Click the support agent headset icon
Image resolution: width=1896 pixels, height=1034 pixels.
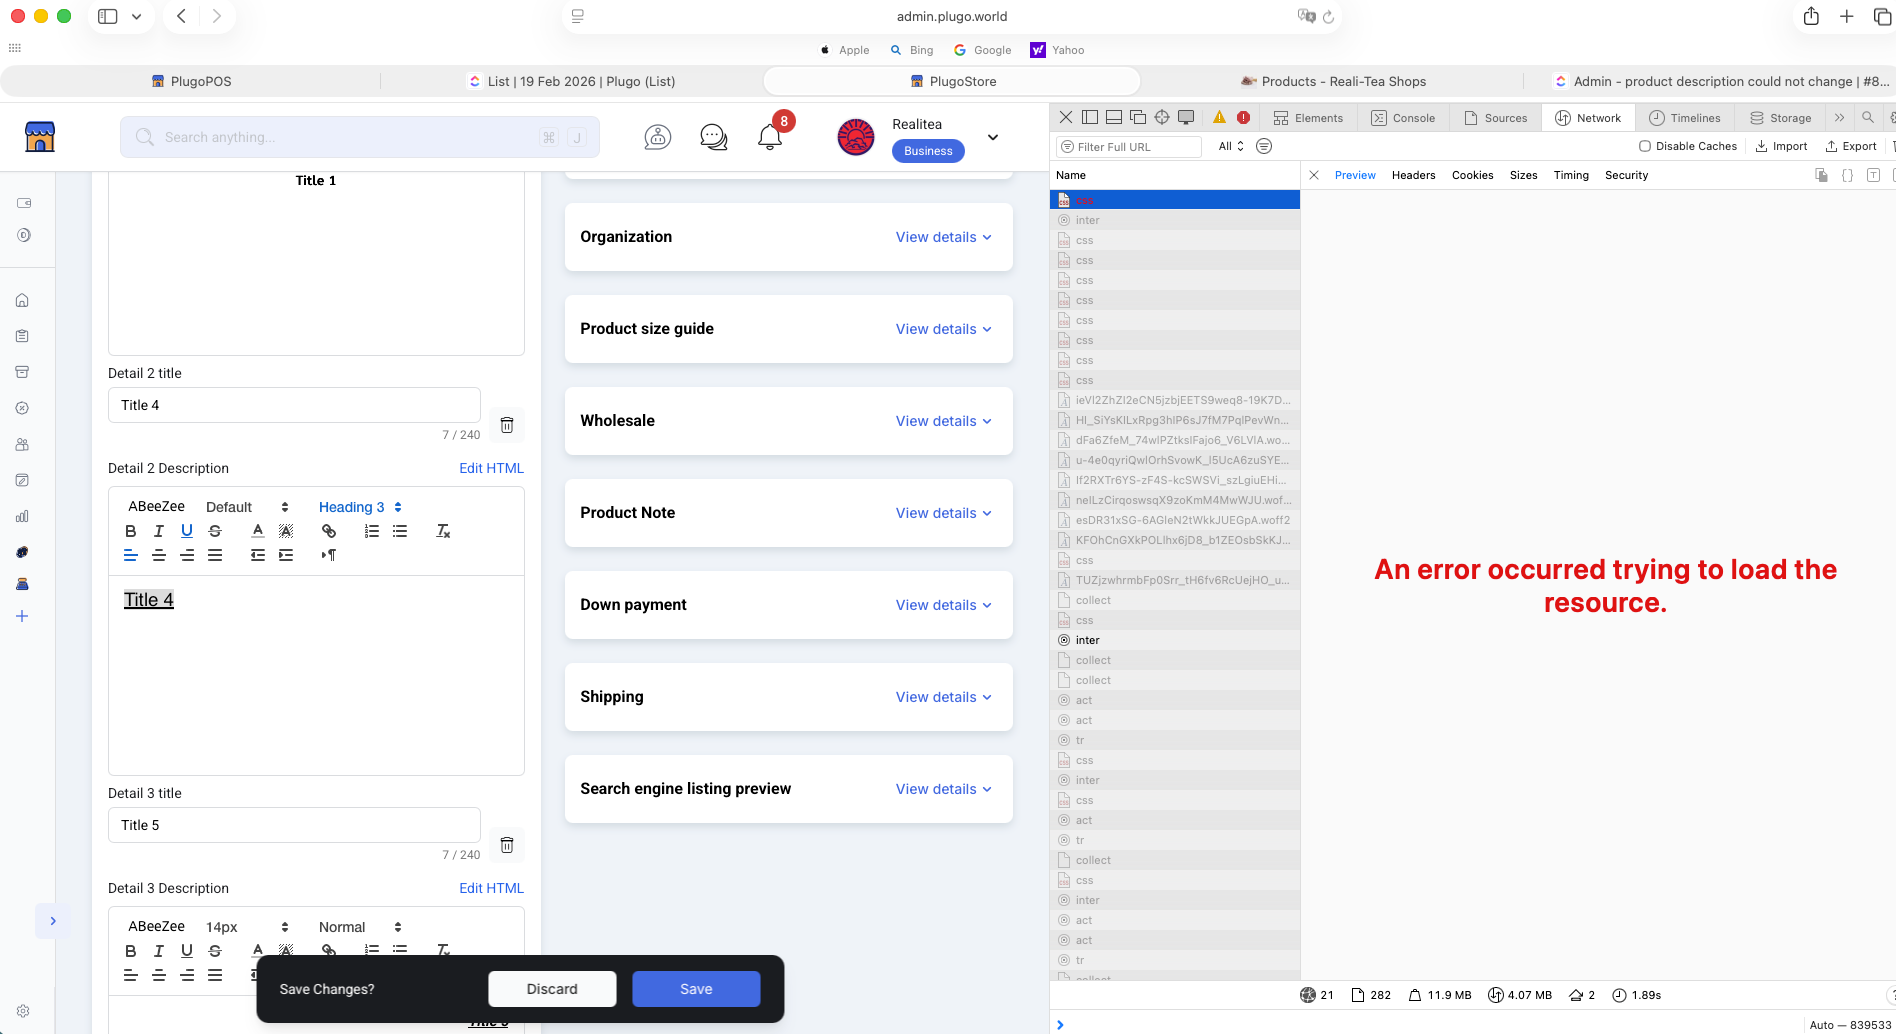pos(657,137)
